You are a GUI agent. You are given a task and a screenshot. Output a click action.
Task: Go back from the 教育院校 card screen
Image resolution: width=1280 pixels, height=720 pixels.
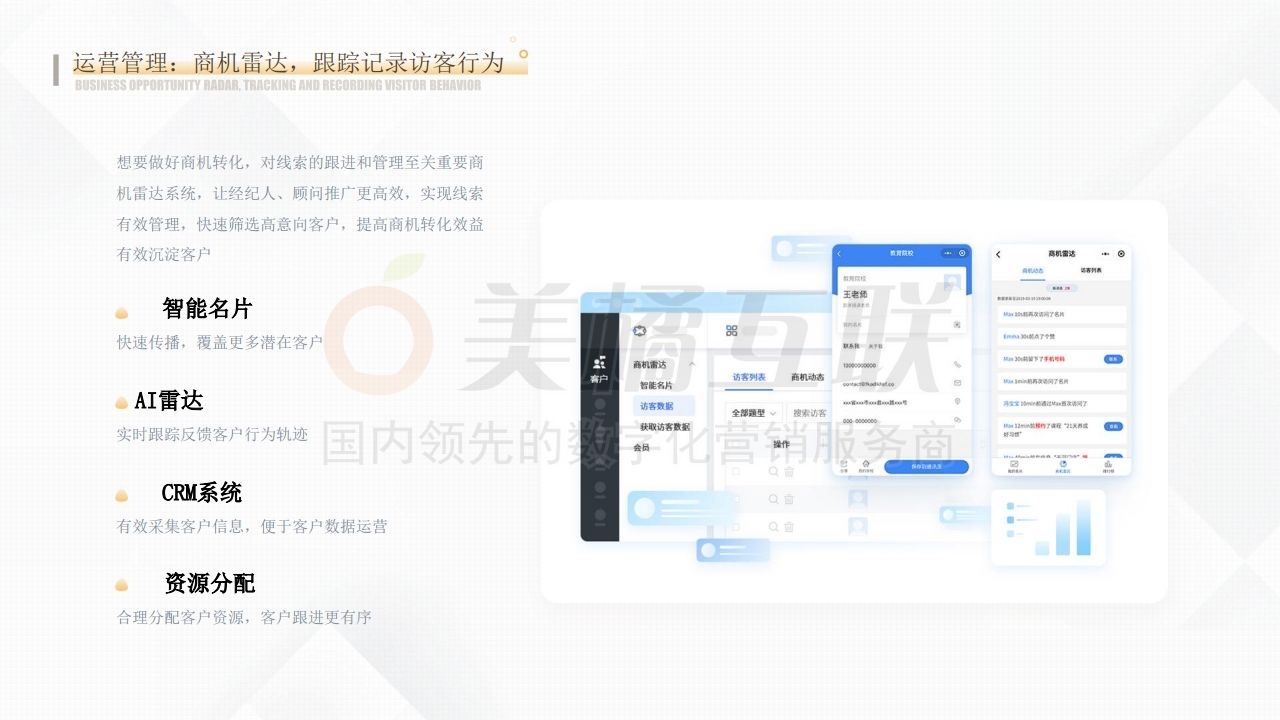[x=839, y=254]
